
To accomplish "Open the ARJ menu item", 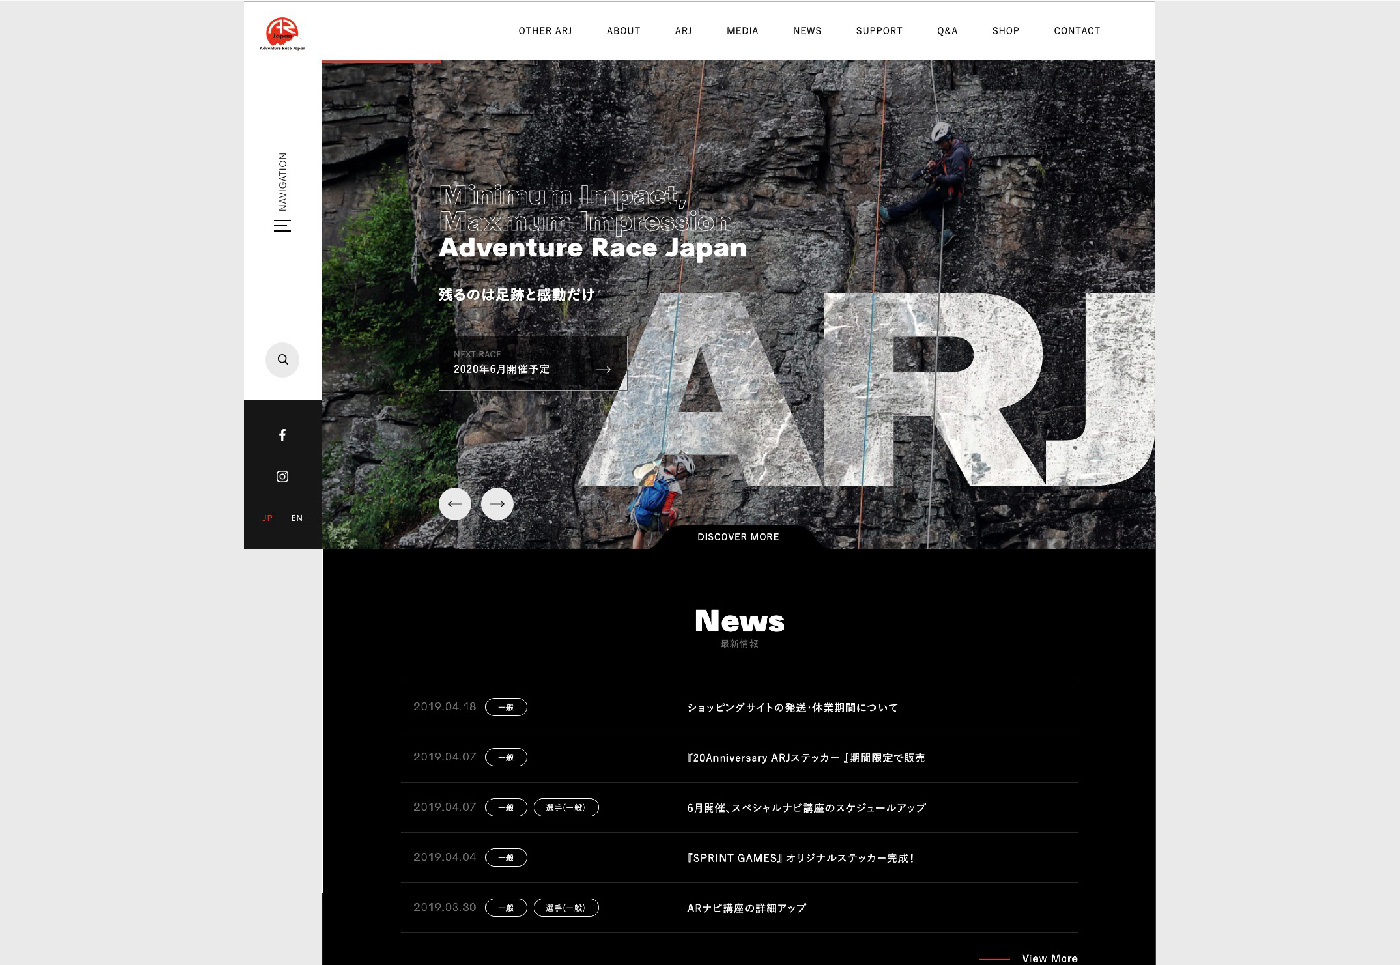I will [x=683, y=31].
